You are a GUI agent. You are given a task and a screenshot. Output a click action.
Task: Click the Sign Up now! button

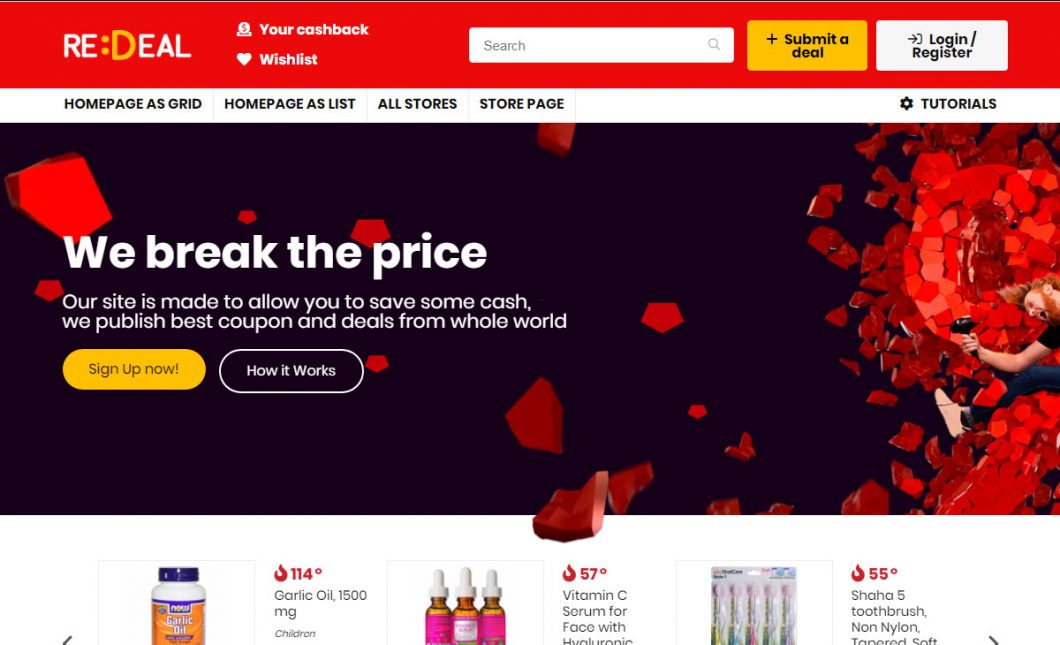point(134,369)
